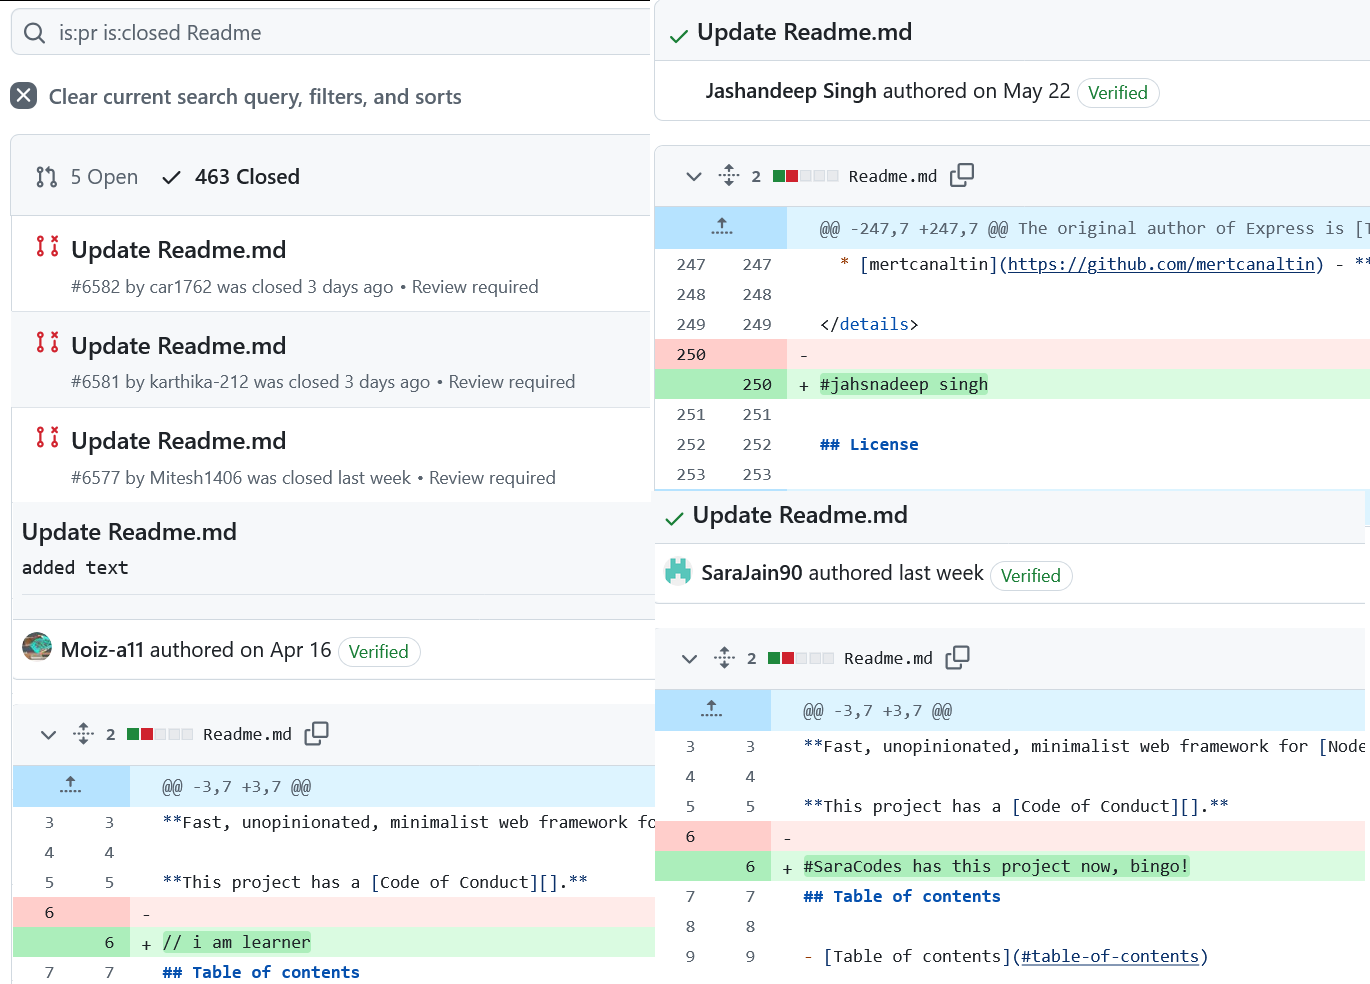Click the Moiz-a11 avatar image

tap(37, 647)
